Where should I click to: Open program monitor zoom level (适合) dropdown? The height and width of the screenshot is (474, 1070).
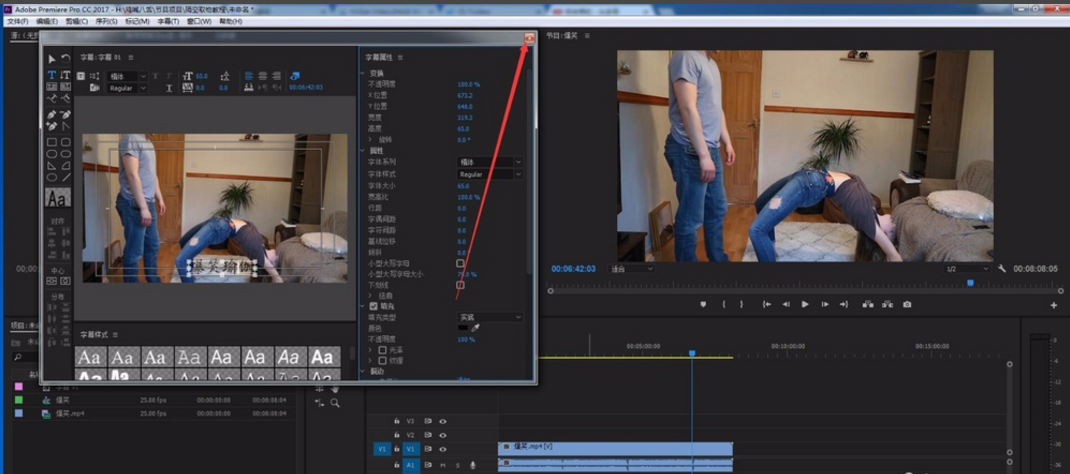(633, 269)
